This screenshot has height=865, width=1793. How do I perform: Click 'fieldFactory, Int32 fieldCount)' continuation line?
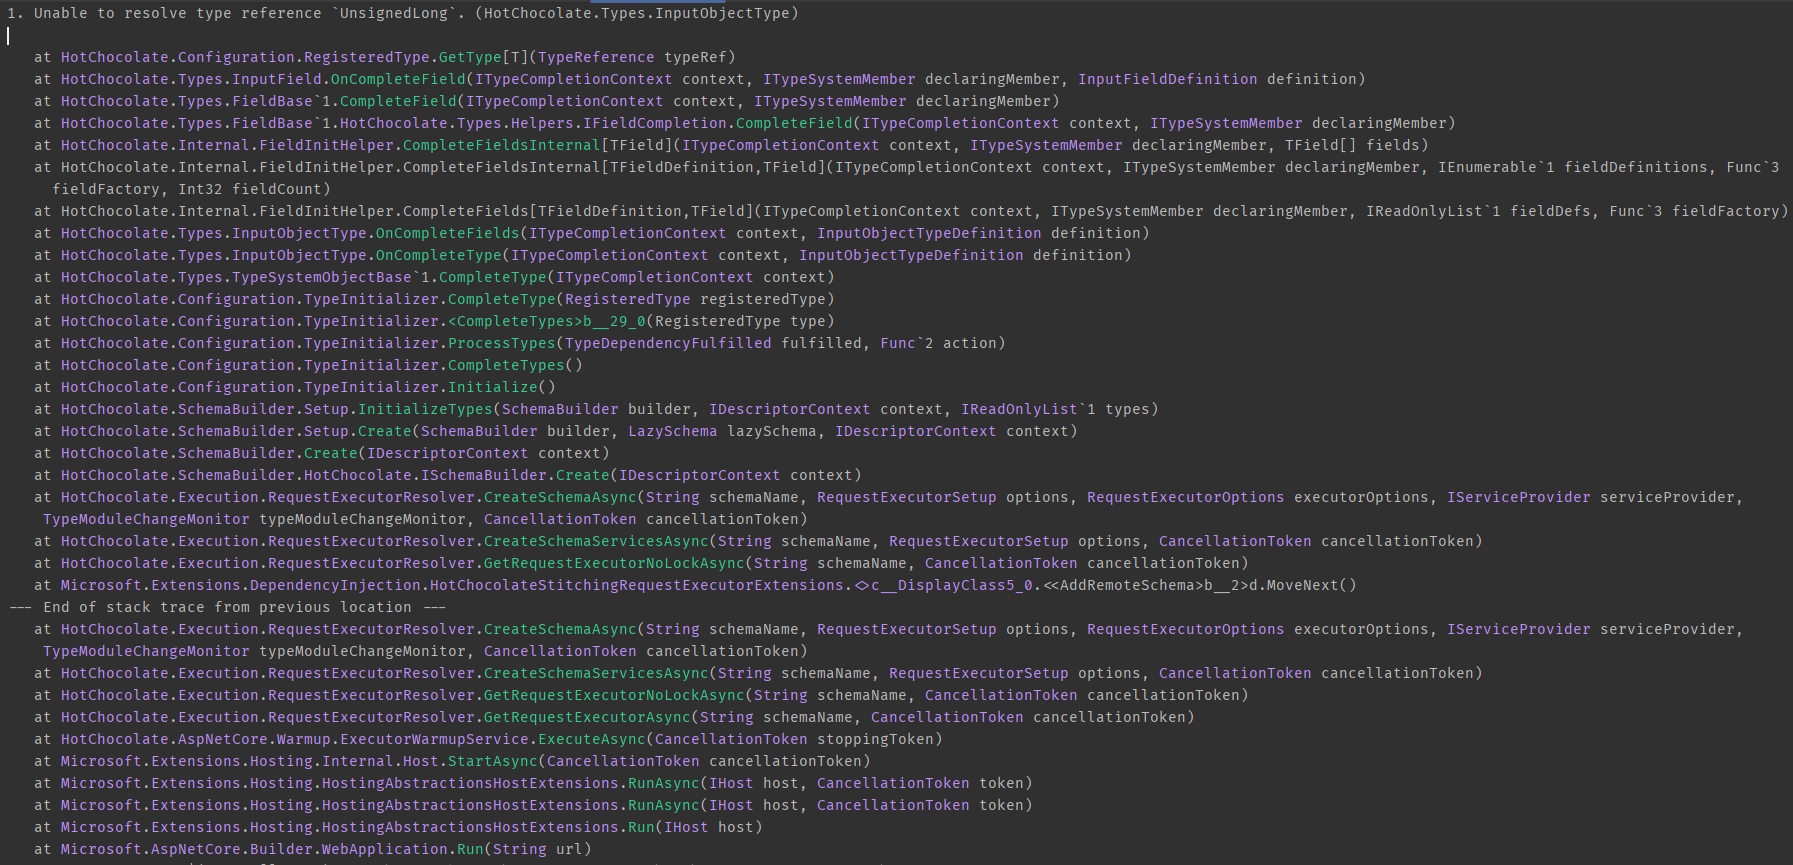(x=191, y=189)
